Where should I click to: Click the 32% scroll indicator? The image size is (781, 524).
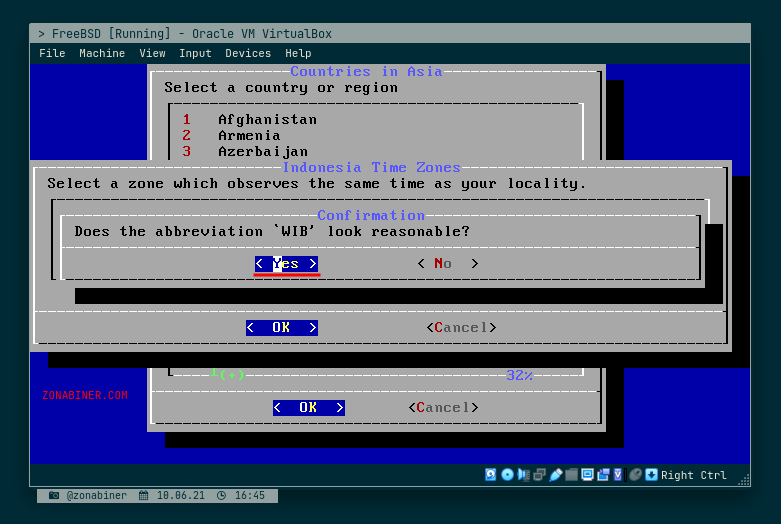click(520, 375)
